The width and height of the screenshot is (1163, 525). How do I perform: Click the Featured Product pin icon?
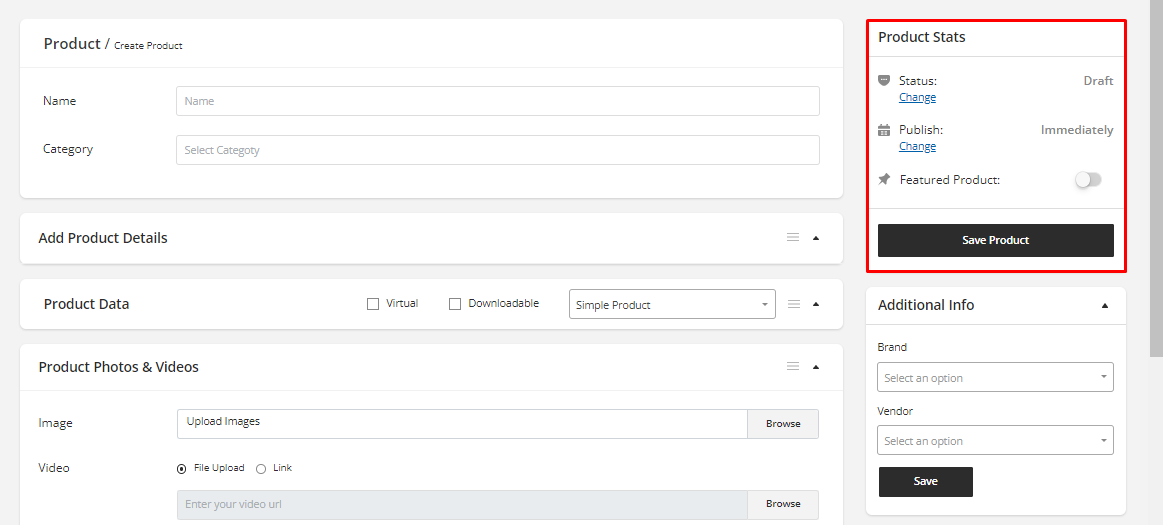click(884, 180)
